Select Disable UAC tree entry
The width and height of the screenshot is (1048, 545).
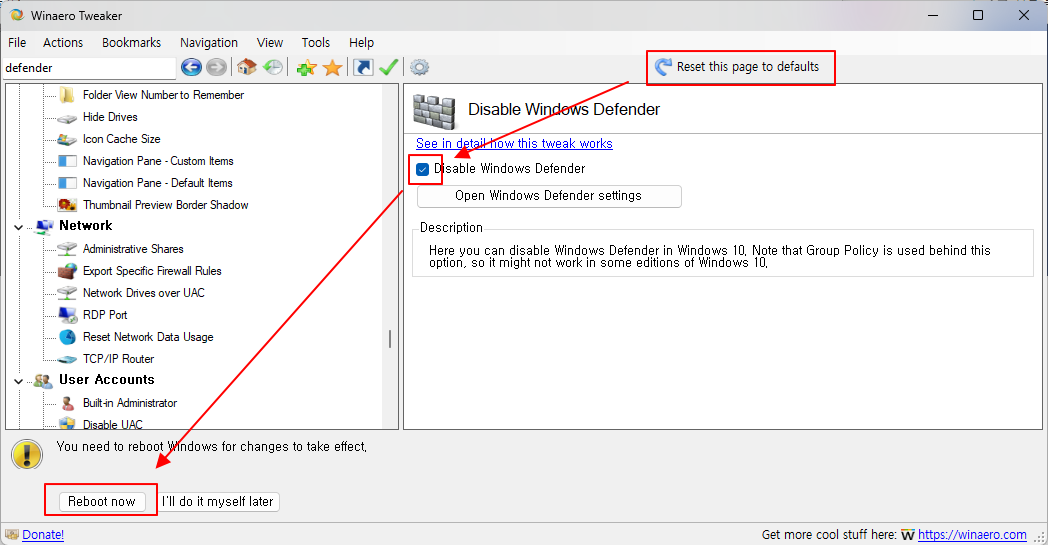point(112,424)
